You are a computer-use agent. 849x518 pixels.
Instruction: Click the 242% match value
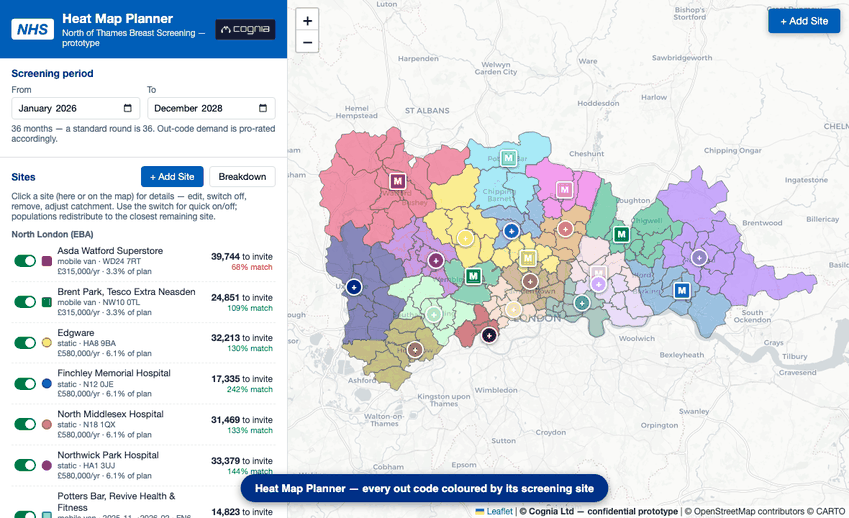click(250, 390)
